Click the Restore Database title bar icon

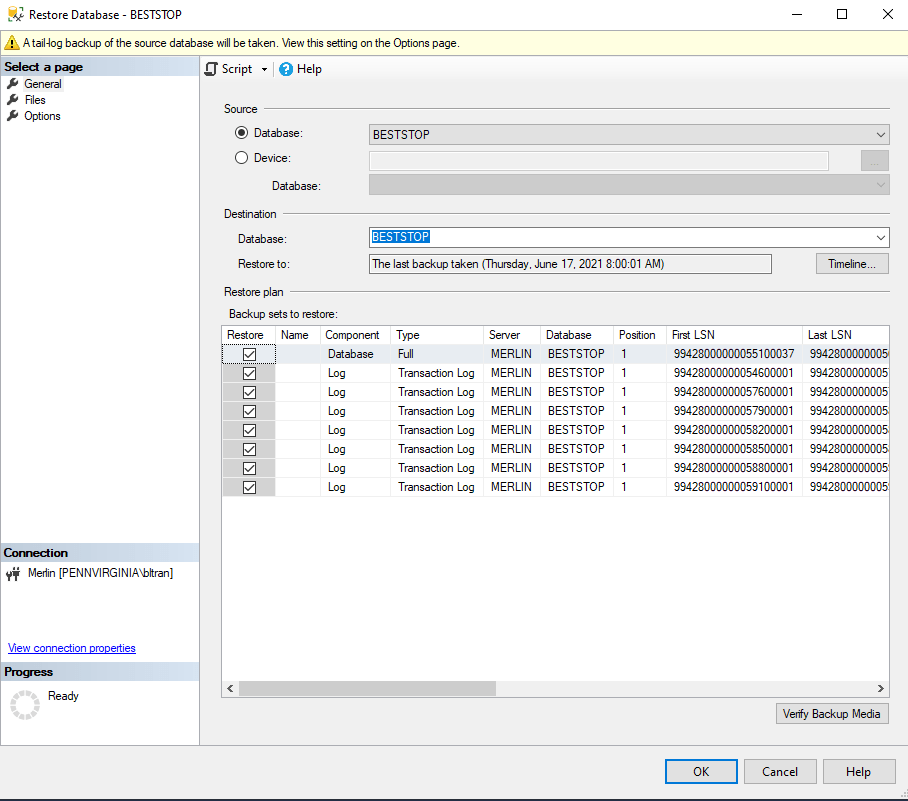[15, 15]
